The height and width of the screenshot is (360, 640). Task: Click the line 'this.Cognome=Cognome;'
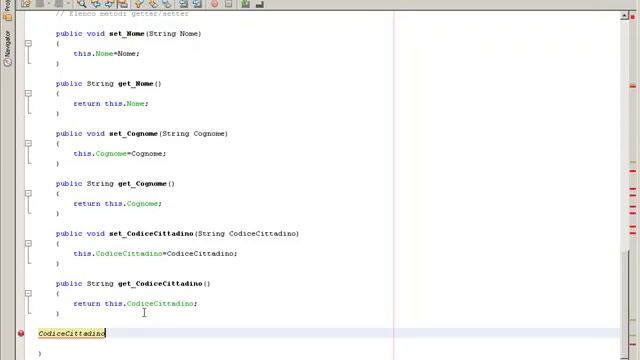120,153
